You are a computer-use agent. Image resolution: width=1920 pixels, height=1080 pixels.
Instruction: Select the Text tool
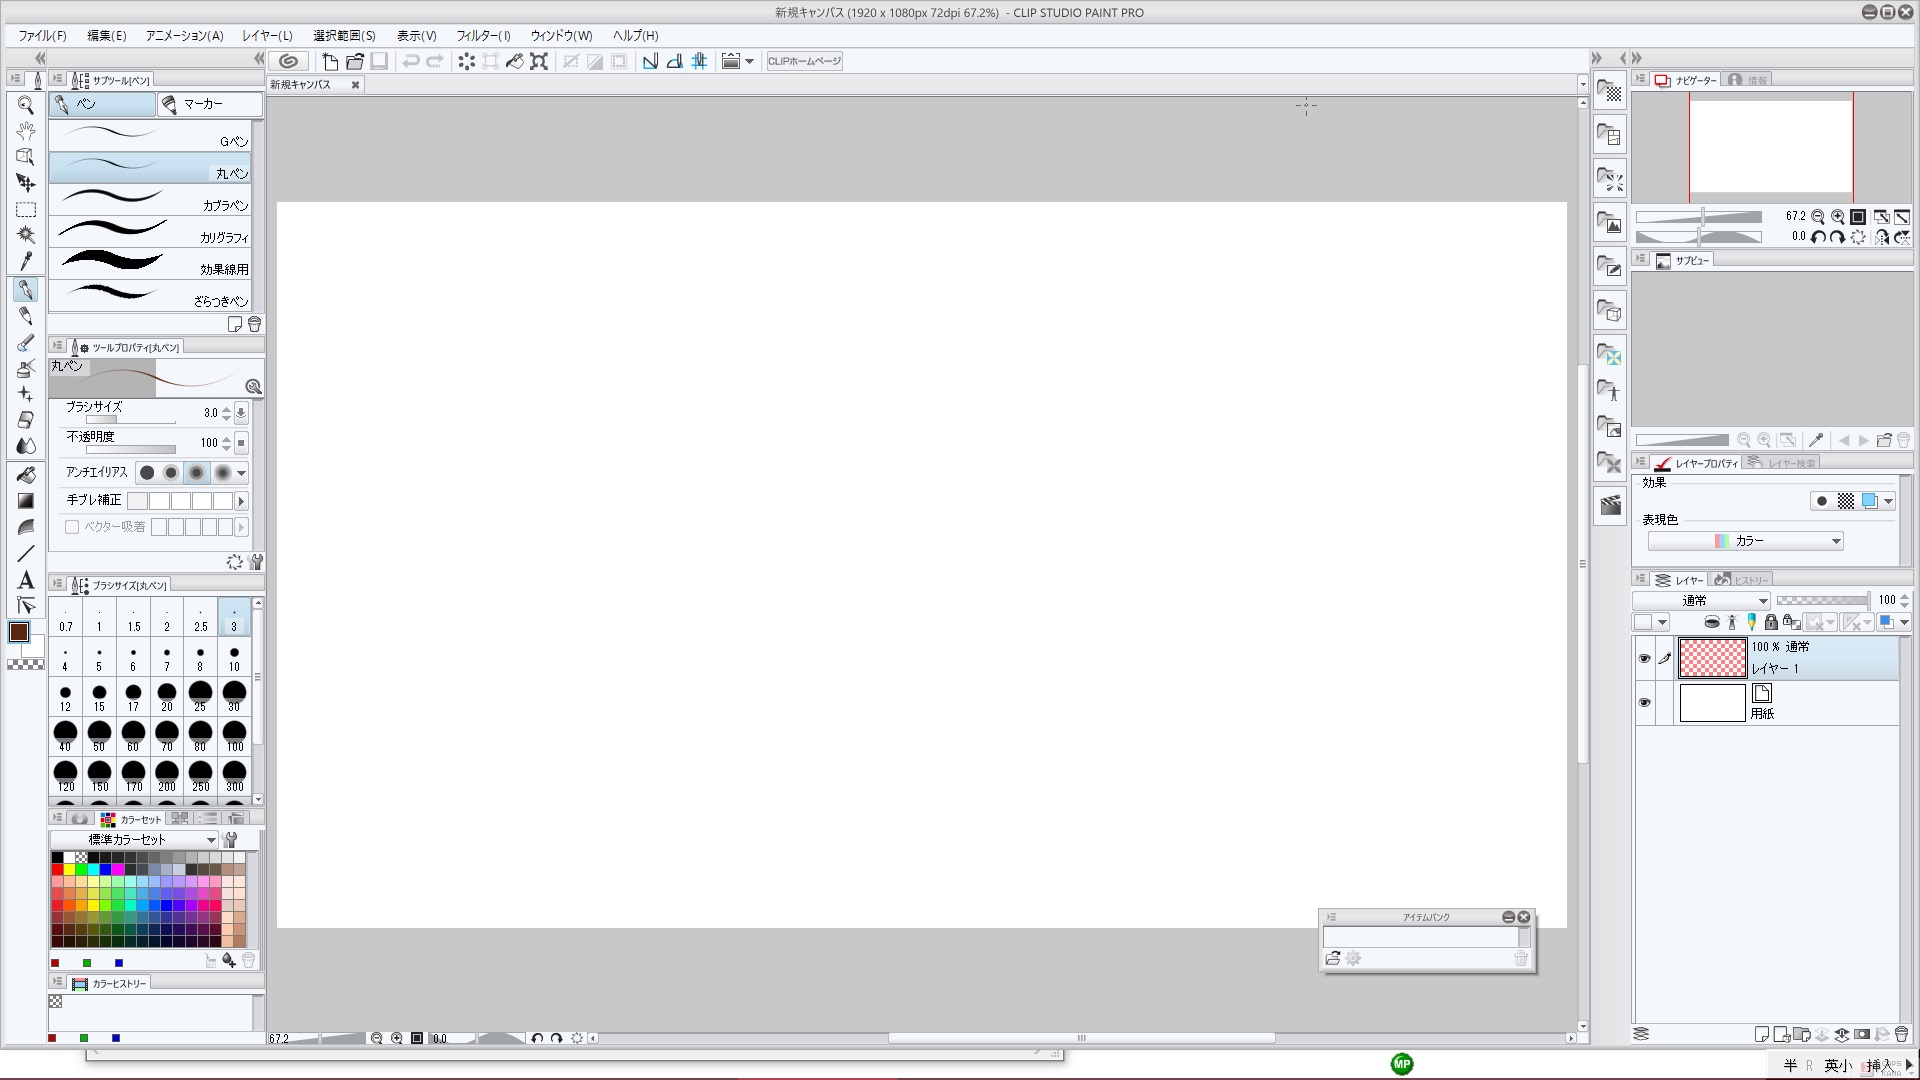(x=26, y=580)
